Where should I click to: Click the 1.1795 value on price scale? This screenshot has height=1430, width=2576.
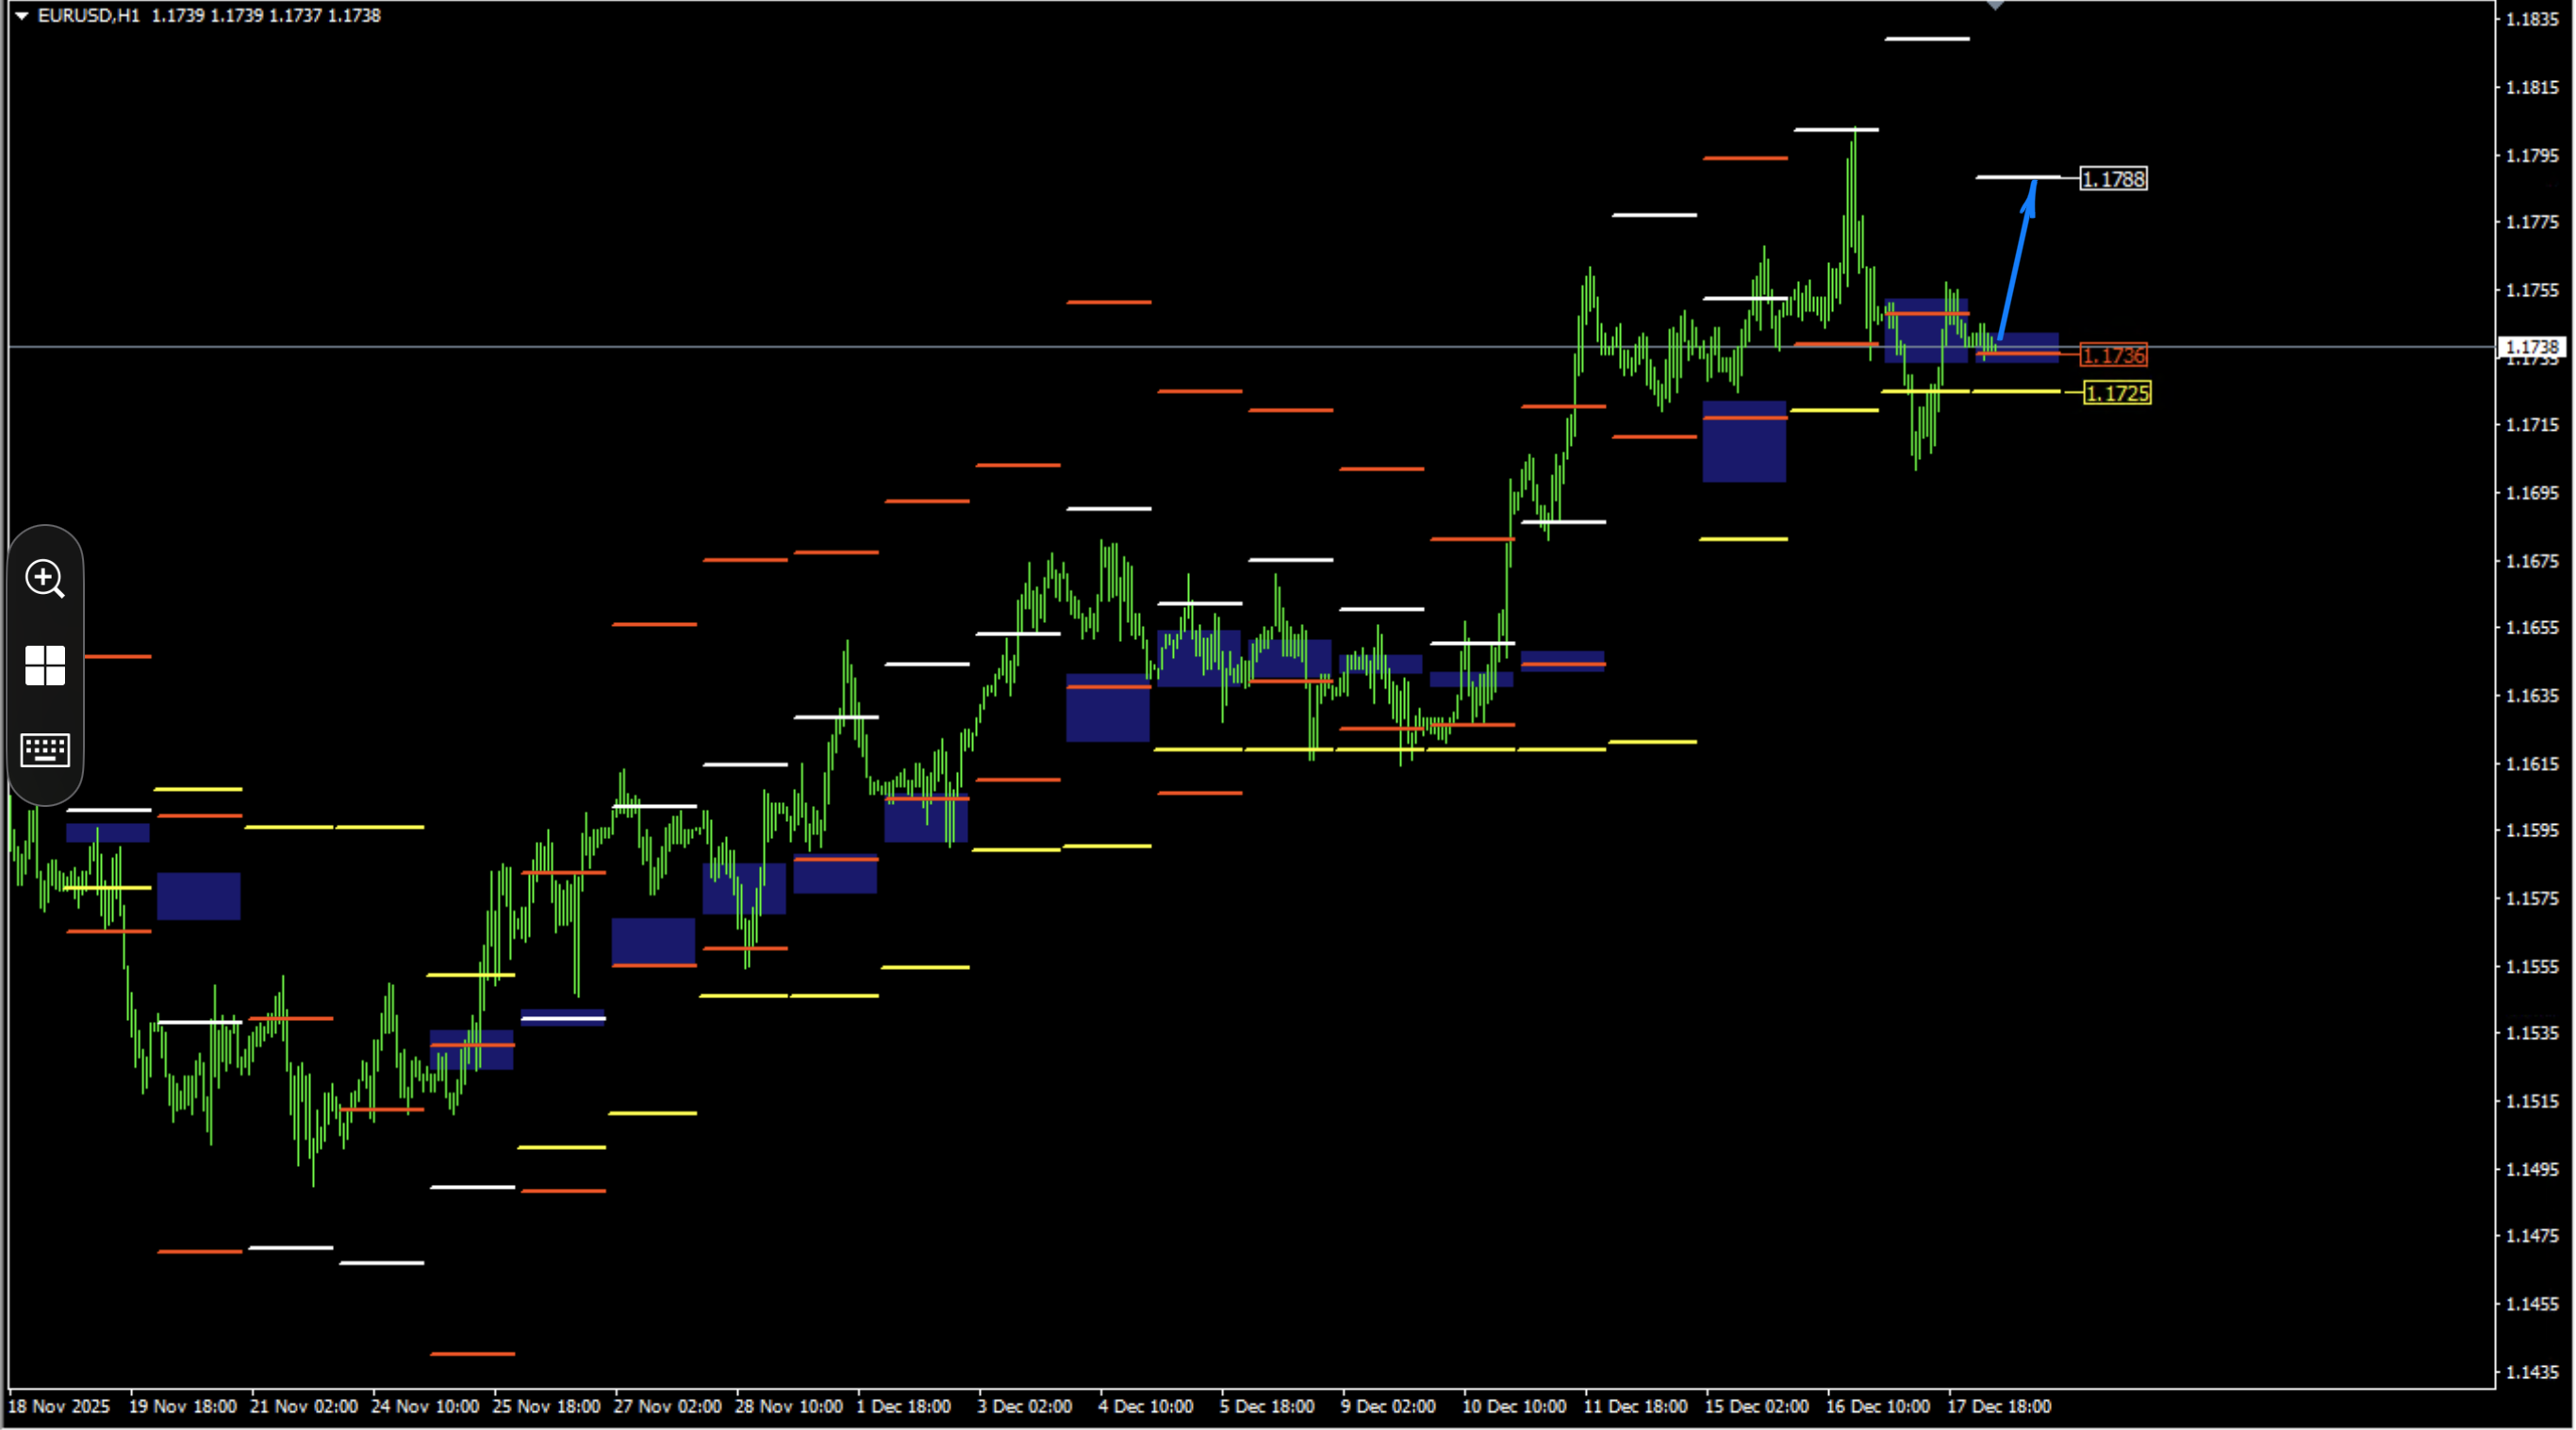[x=2532, y=155]
